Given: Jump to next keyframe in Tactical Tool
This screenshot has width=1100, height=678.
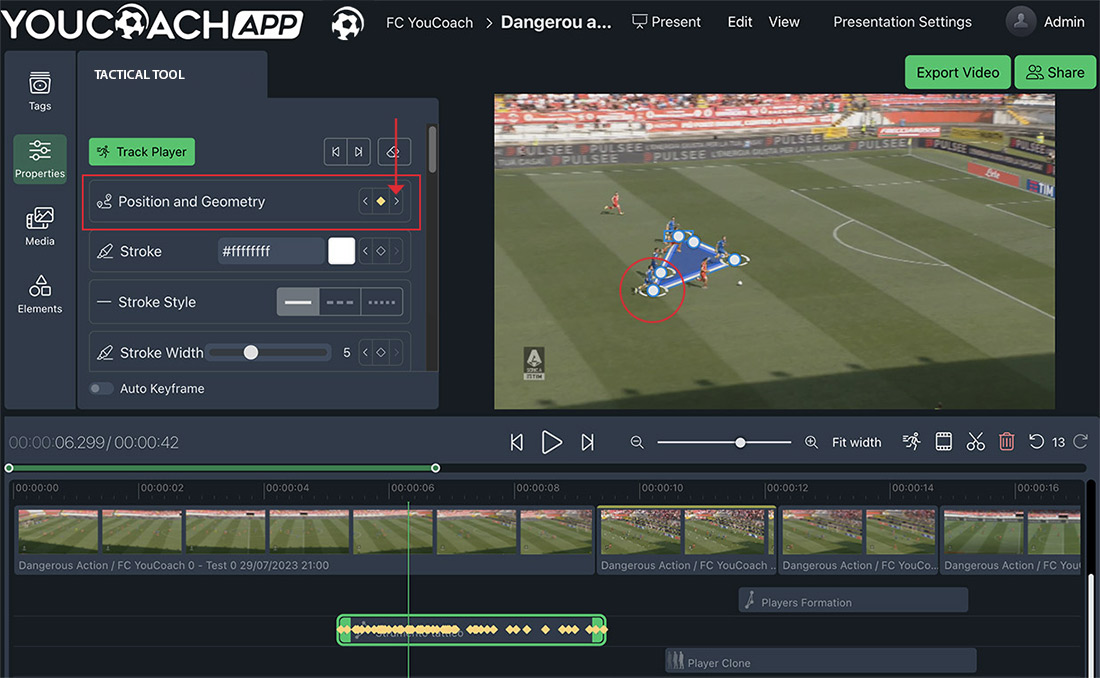Looking at the screenshot, I should [358, 152].
